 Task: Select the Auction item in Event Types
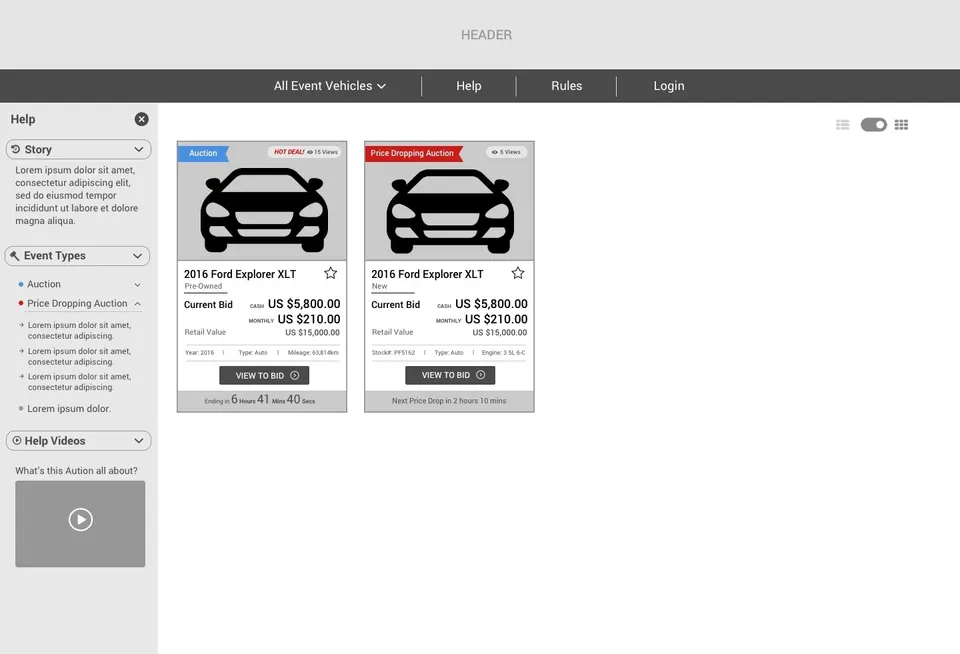coord(43,284)
